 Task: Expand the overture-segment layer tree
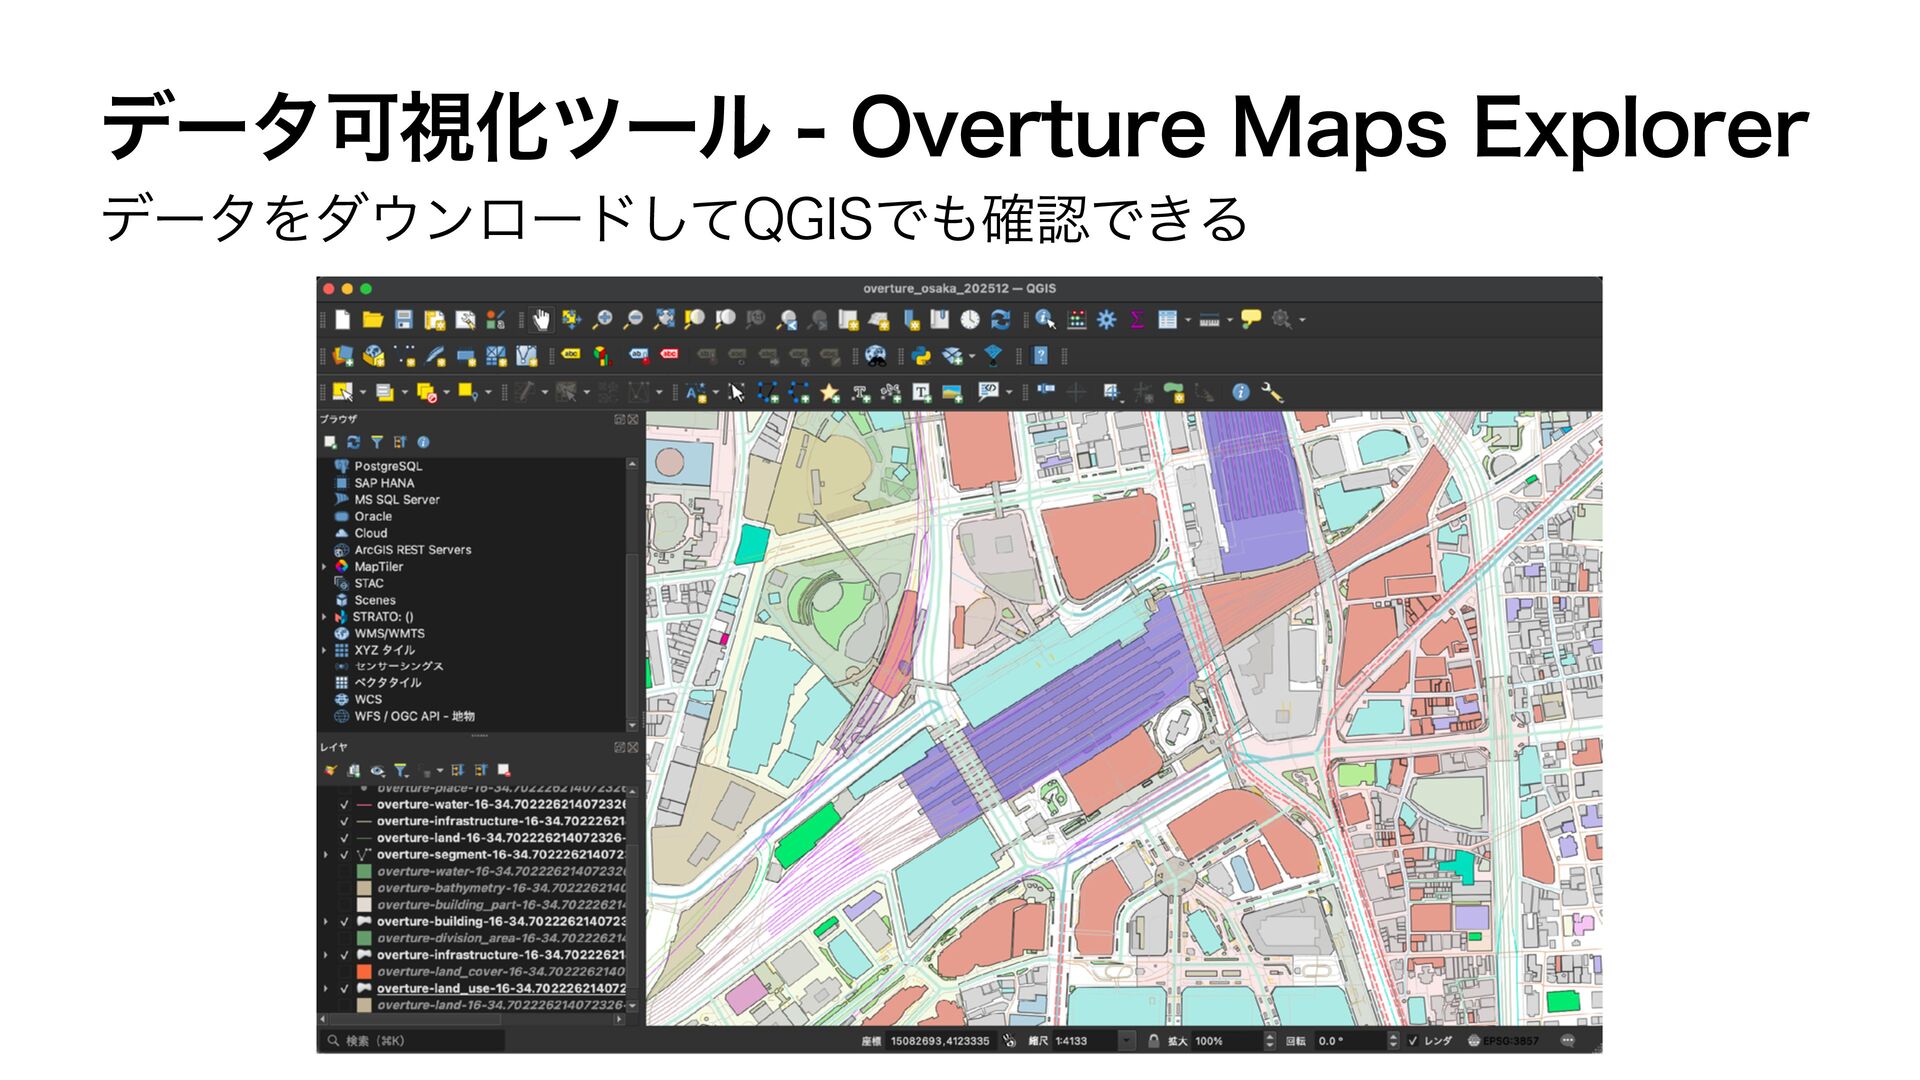click(326, 855)
